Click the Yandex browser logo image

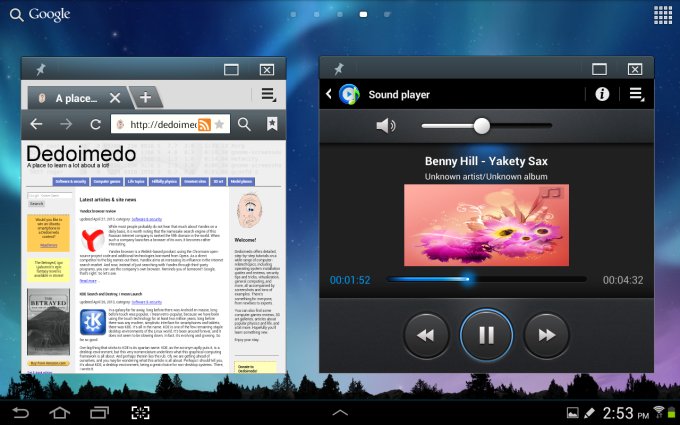tap(93, 240)
